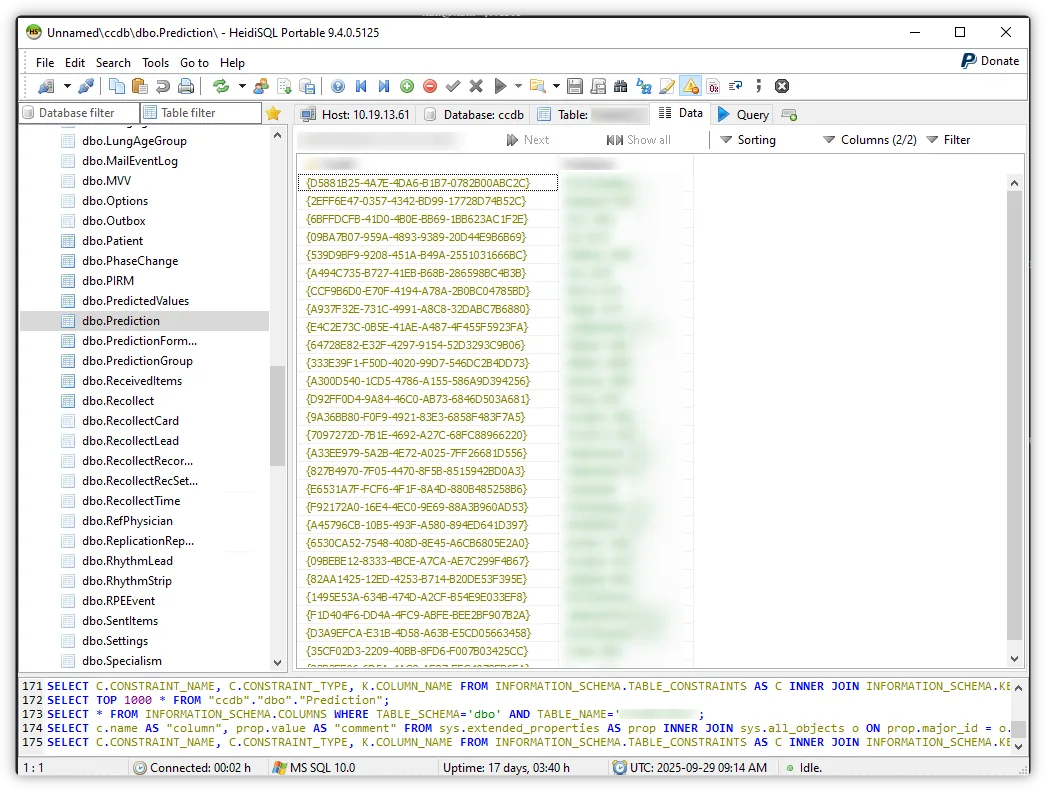
Task: Save with the floppy disk icon
Action: pyautogui.click(x=574, y=86)
